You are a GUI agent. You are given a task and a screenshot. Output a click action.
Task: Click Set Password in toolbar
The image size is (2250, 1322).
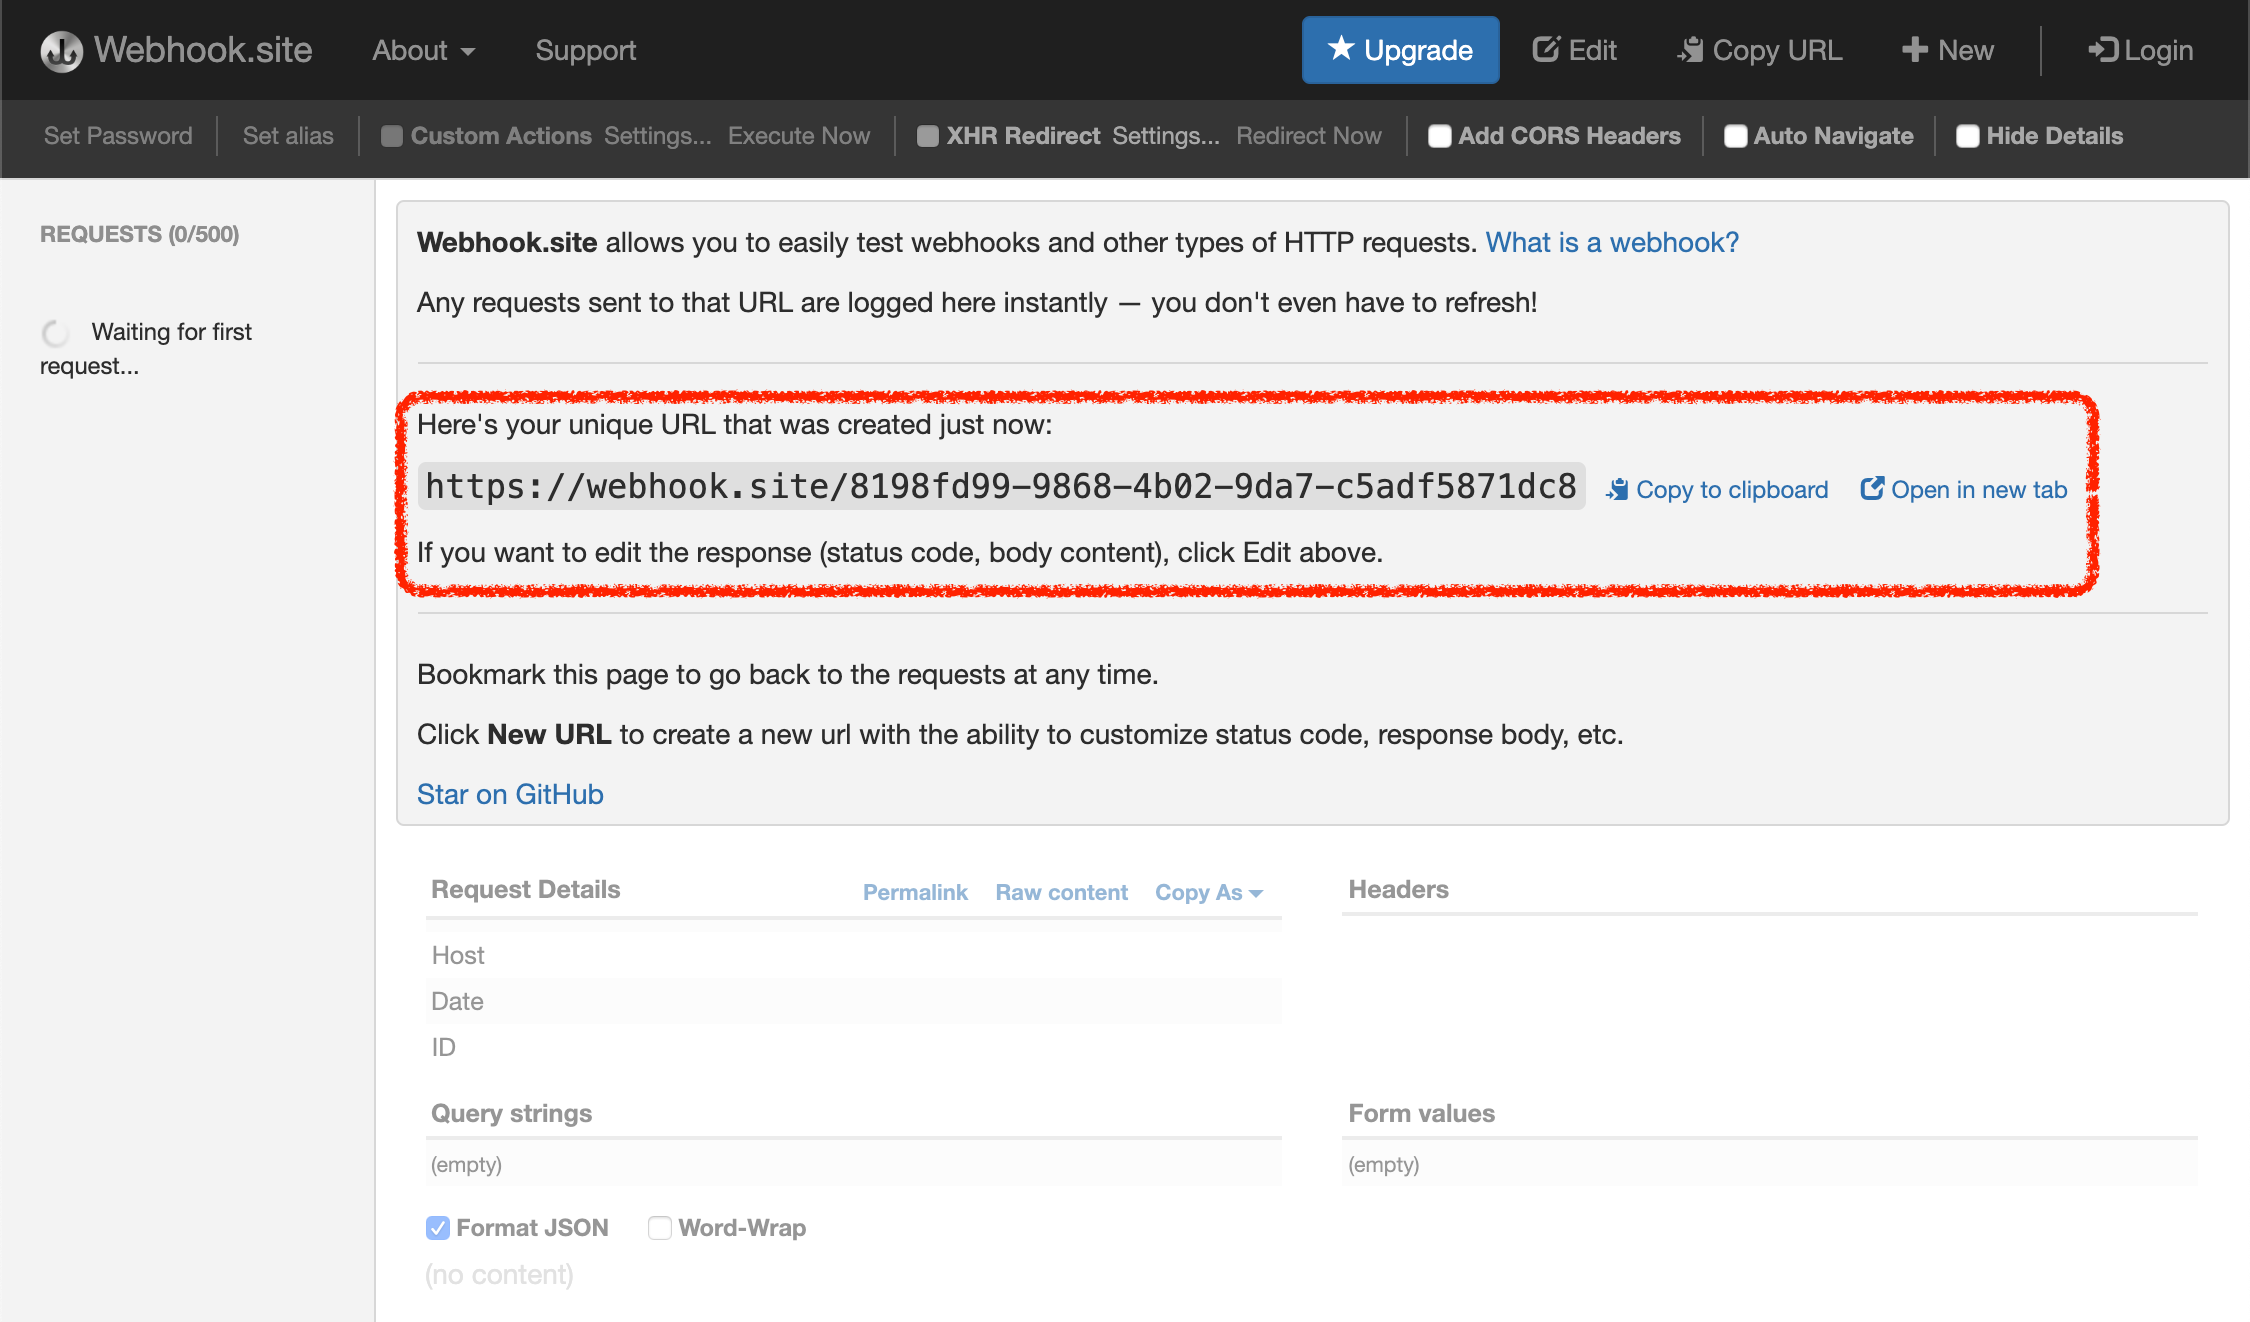[x=118, y=136]
